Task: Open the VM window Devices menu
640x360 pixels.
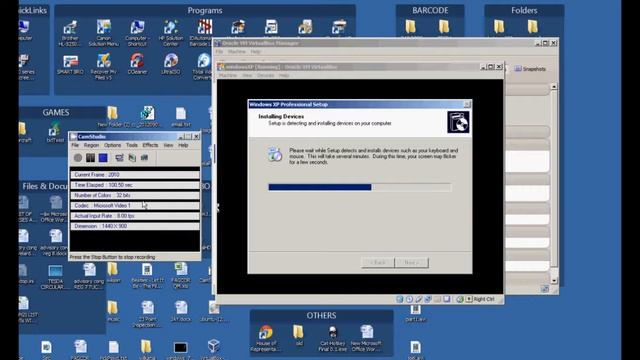Action: (265, 76)
